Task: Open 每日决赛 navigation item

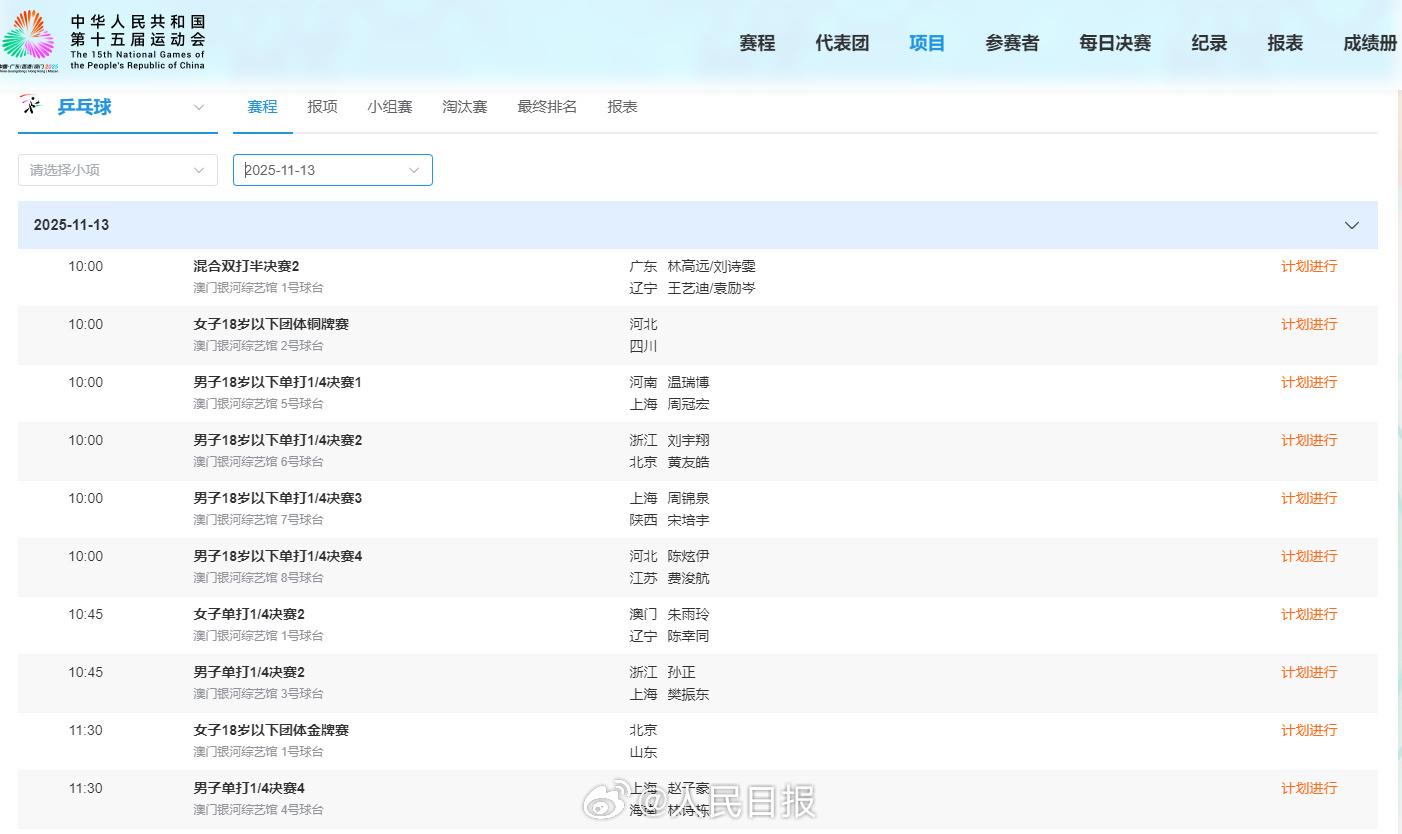Action: (1115, 43)
